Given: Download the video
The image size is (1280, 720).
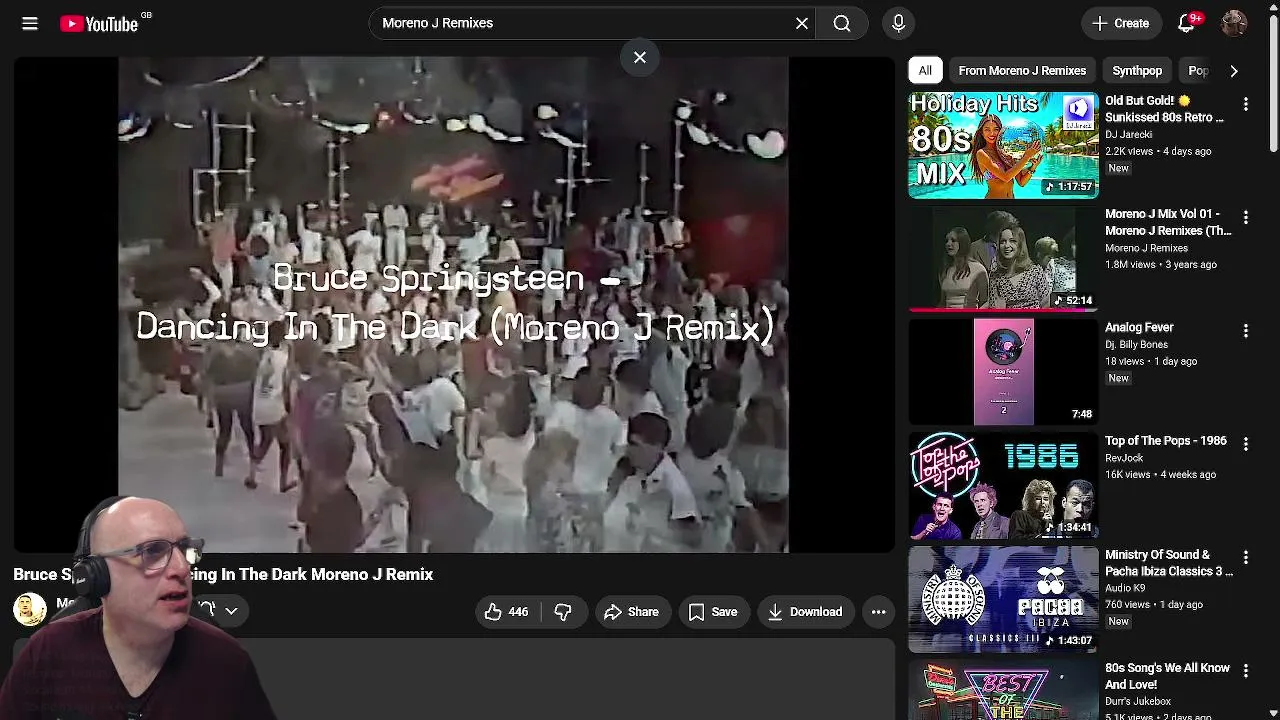Looking at the screenshot, I should [805, 612].
